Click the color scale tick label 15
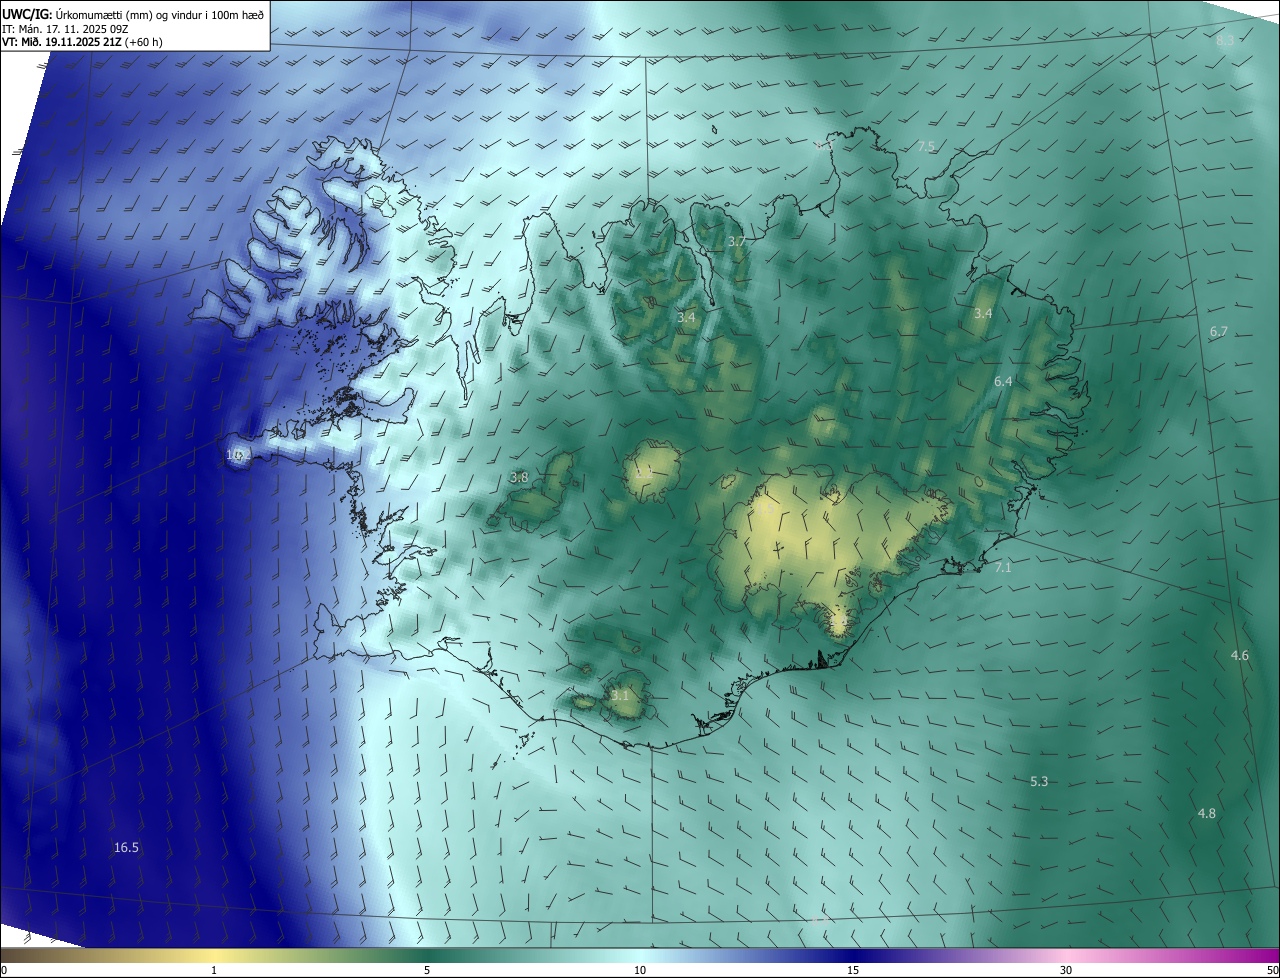 [853, 971]
